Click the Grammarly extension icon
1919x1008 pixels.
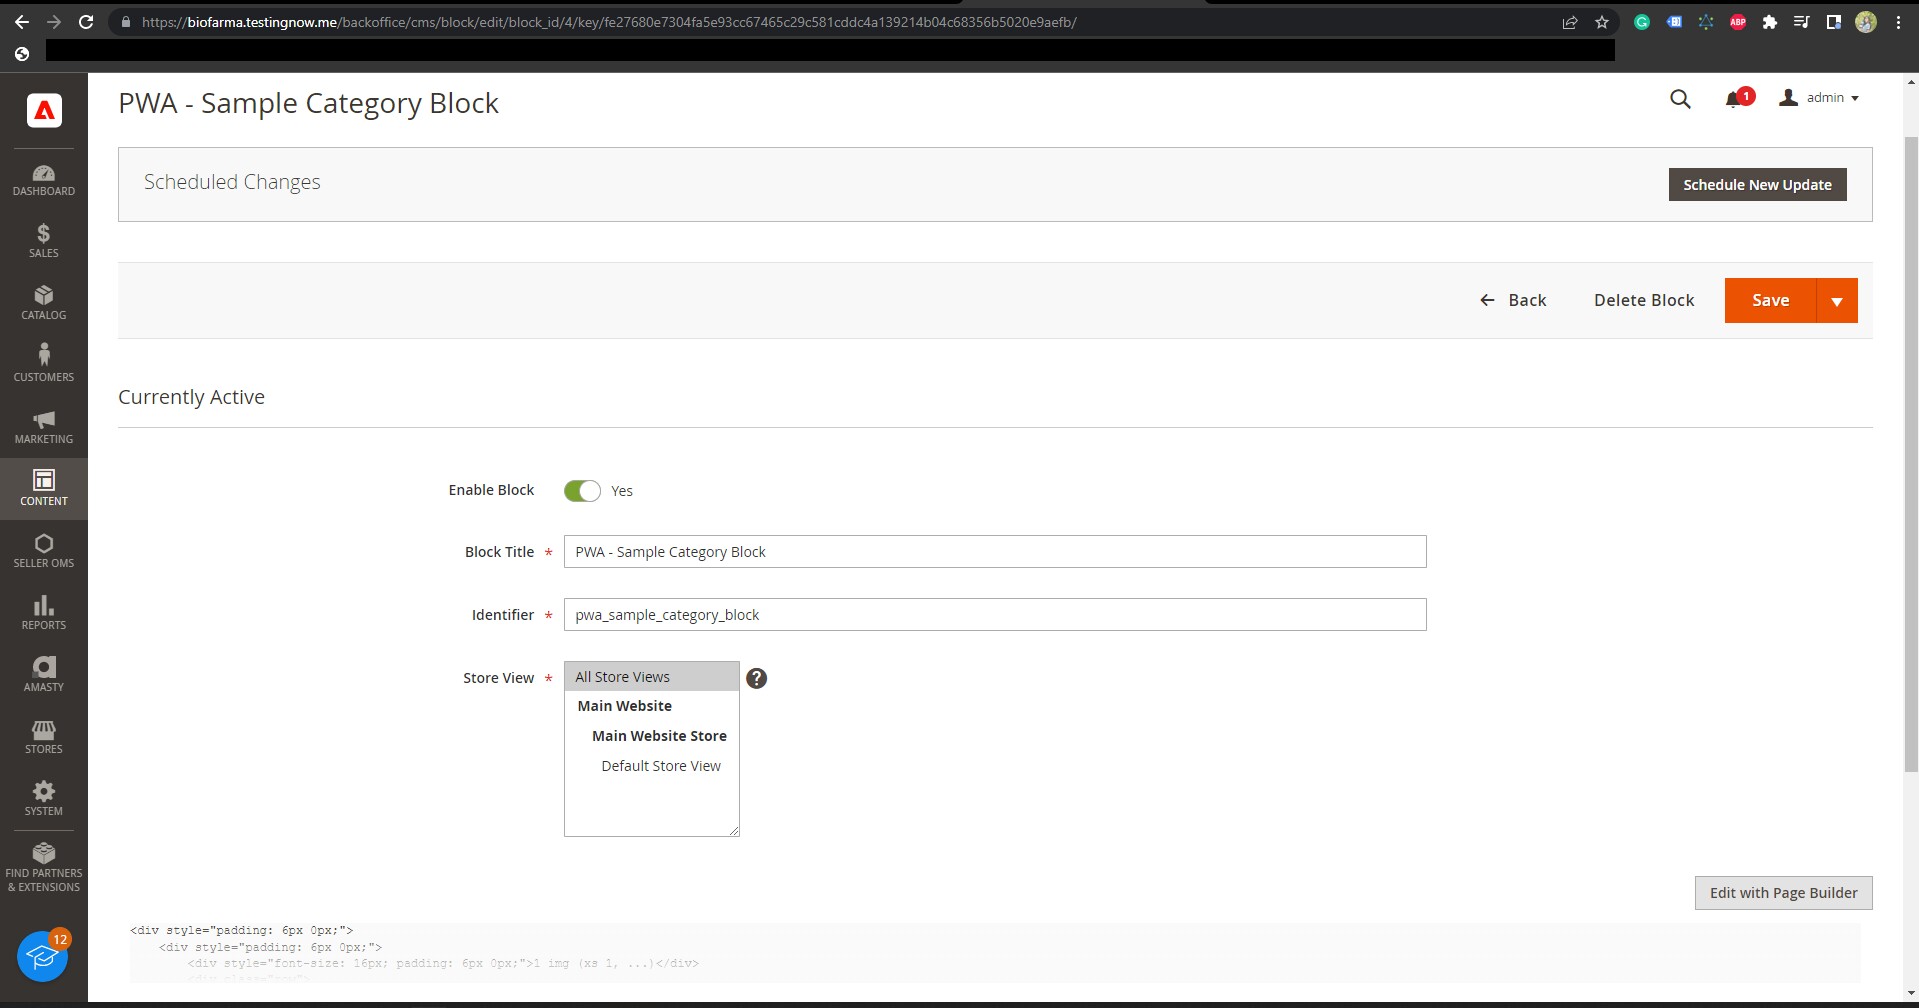[1642, 22]
